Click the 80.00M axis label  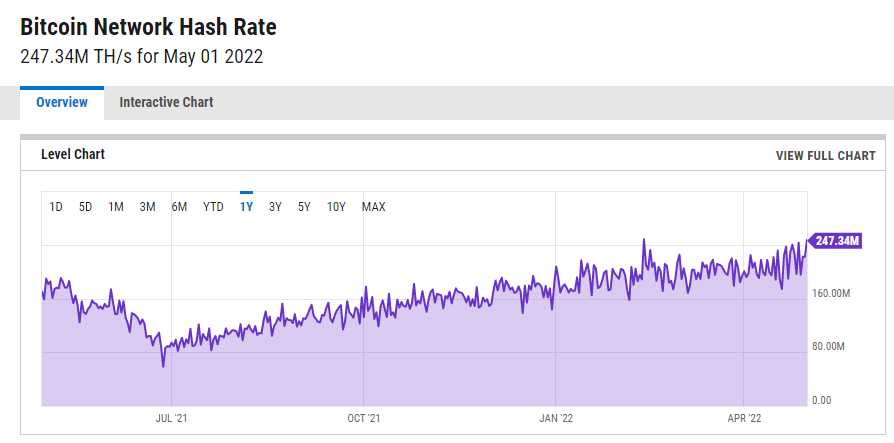[x=828, y=347]
